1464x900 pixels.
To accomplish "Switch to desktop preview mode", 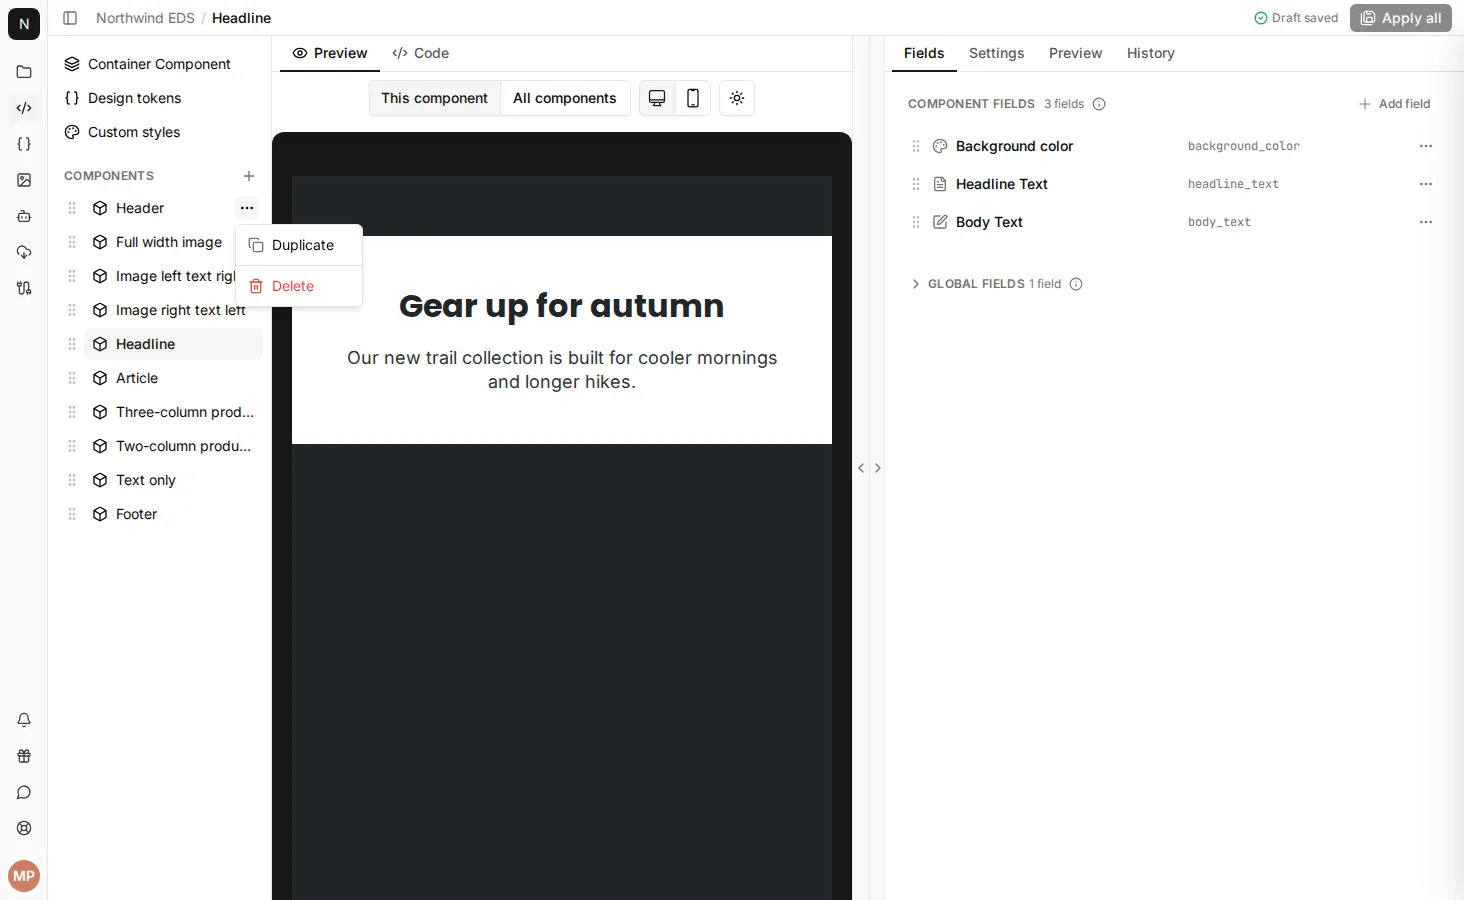I will 657,98.
